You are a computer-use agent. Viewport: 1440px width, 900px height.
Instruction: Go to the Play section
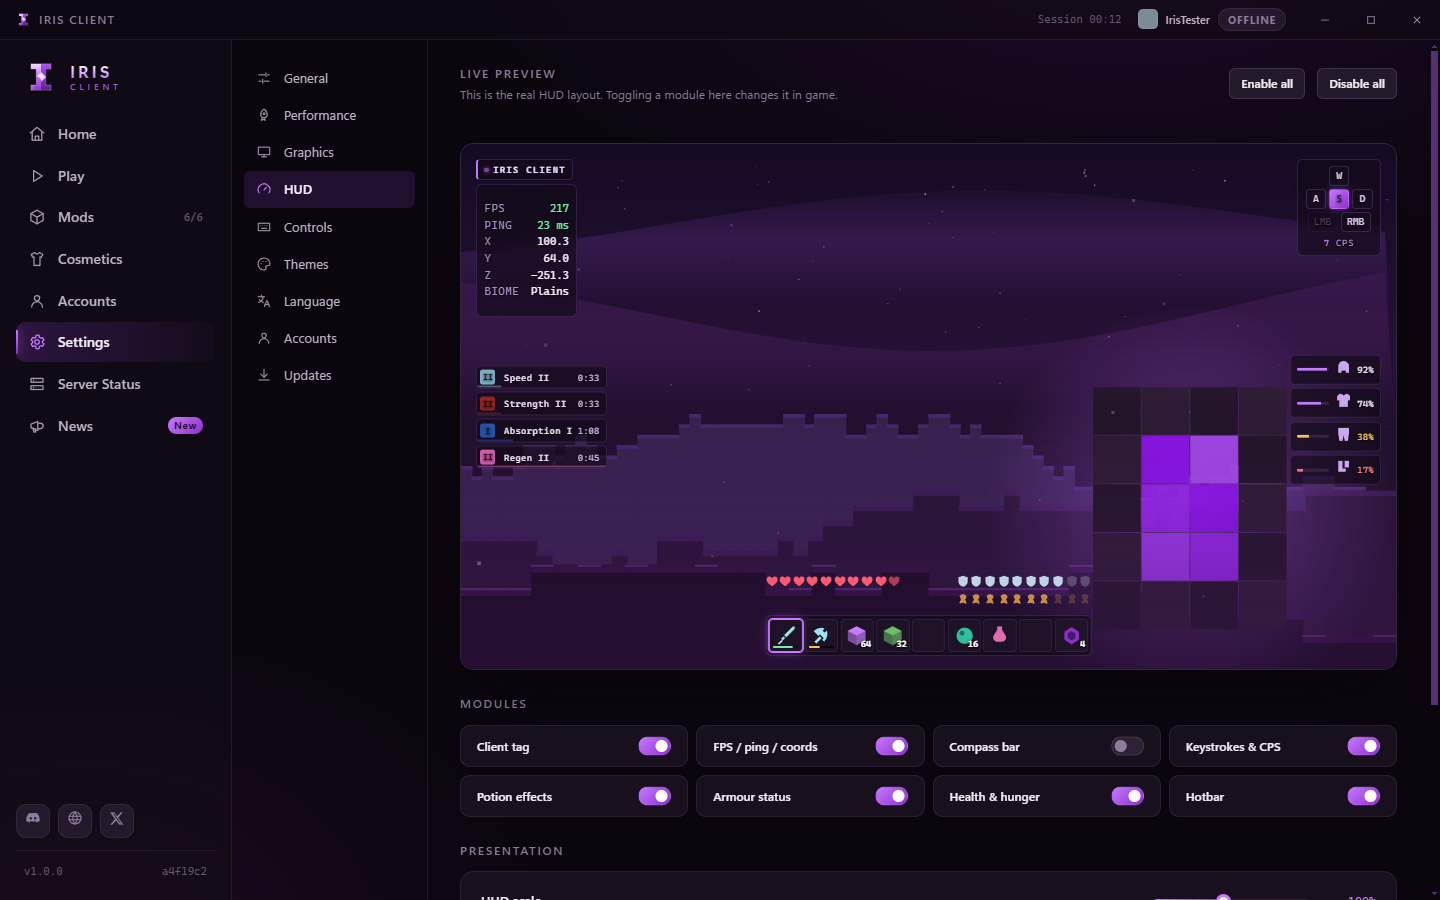point(115,176)
